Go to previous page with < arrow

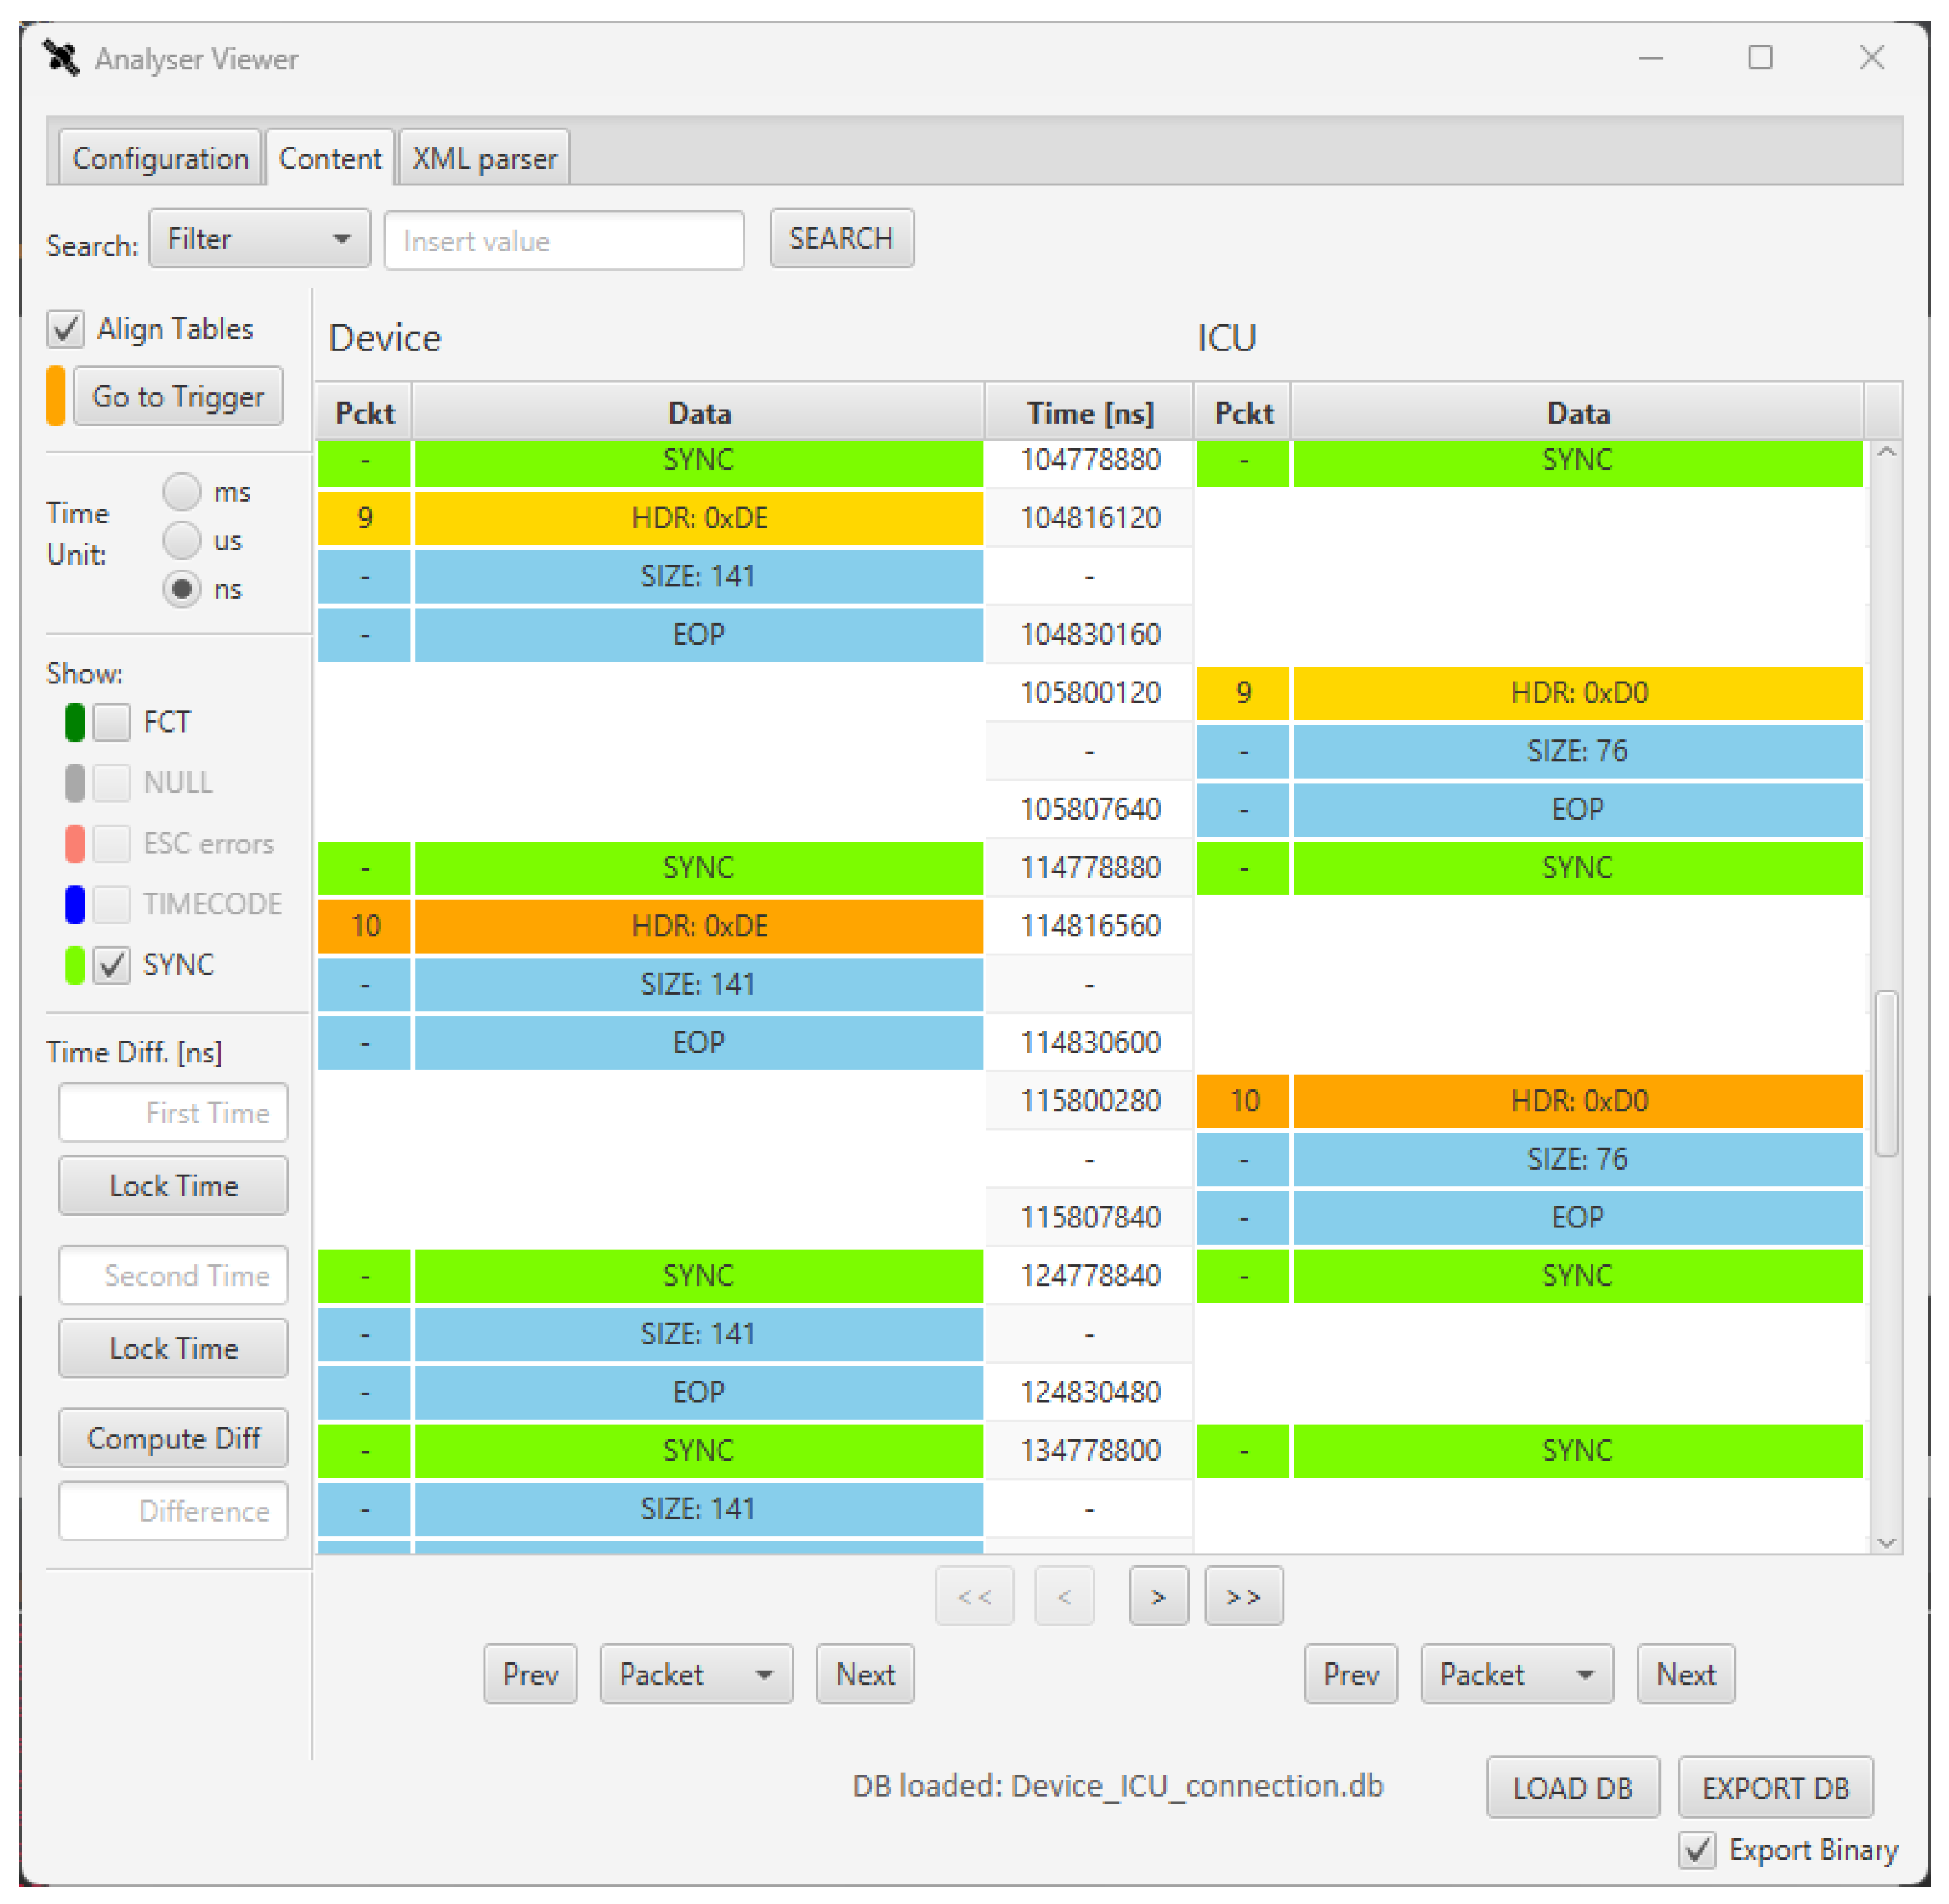tap(1064, 1596)
